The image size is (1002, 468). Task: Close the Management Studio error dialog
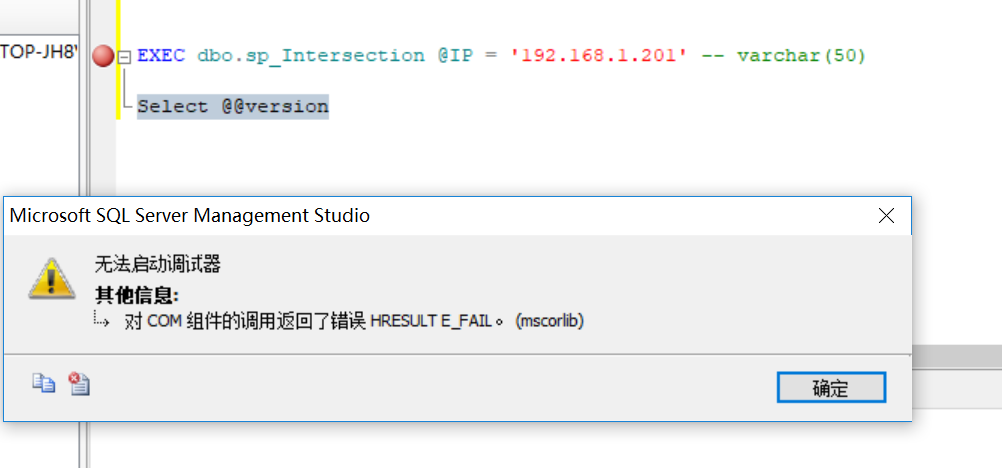pyautogui.click(x=886, y=216)
